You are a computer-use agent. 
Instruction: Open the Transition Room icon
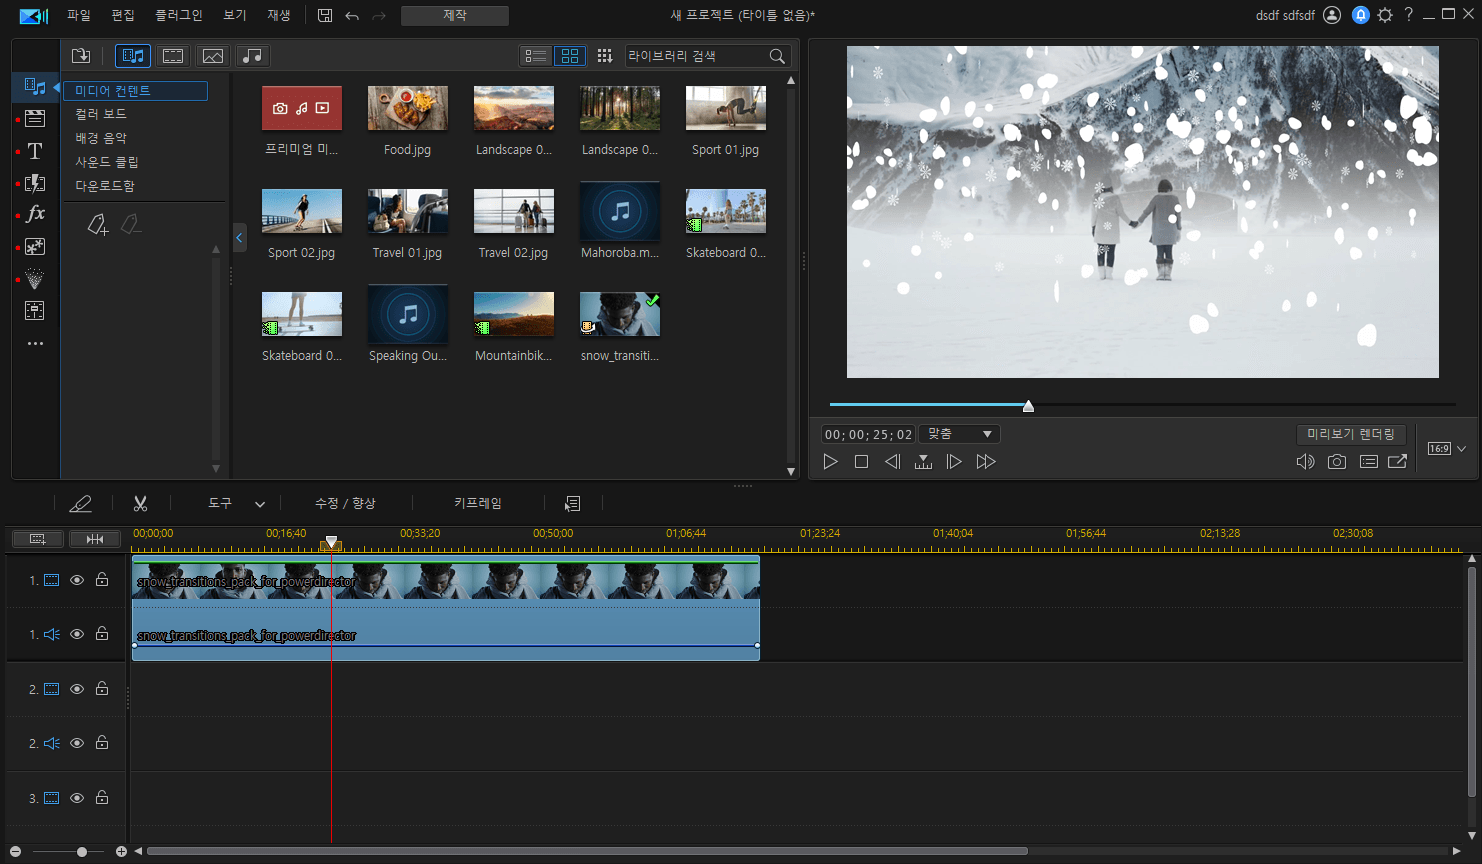tap(35, 183)
